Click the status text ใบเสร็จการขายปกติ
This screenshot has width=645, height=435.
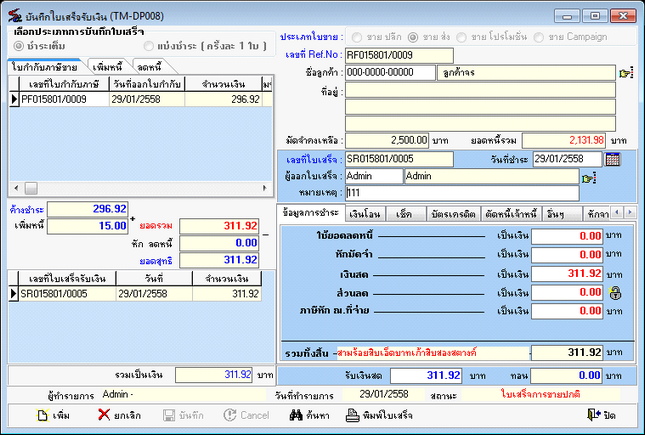(x=541, y=394)
